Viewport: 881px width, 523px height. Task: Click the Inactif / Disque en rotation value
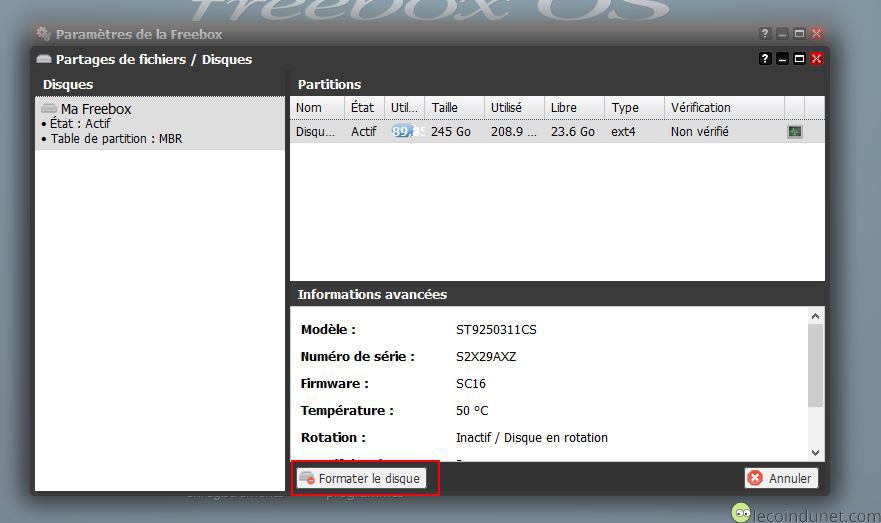[x=532, y=438]
